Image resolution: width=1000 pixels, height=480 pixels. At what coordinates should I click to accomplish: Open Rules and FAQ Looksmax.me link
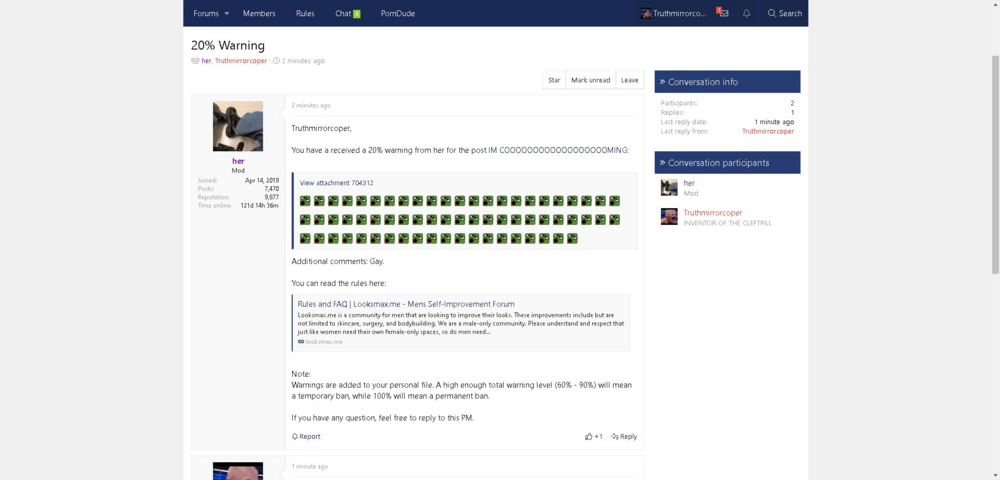coord(406,304)
